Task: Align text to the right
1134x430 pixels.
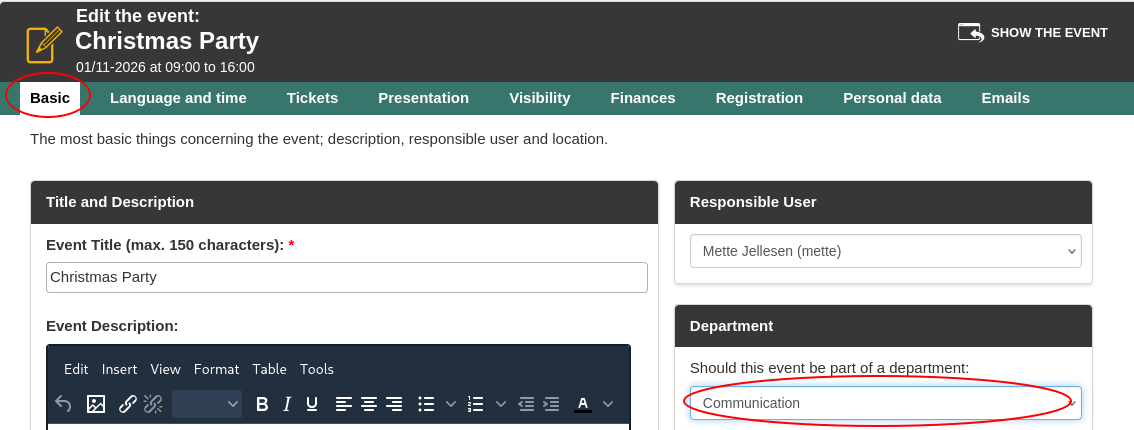Action: tap(394, 404)
